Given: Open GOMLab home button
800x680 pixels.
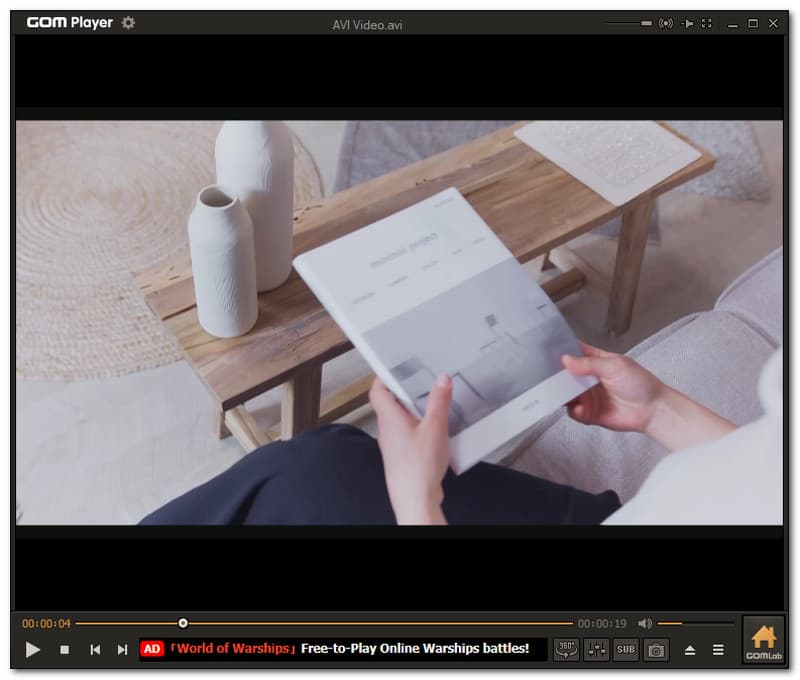Looking at the screenshot, I should pos(763,641).
